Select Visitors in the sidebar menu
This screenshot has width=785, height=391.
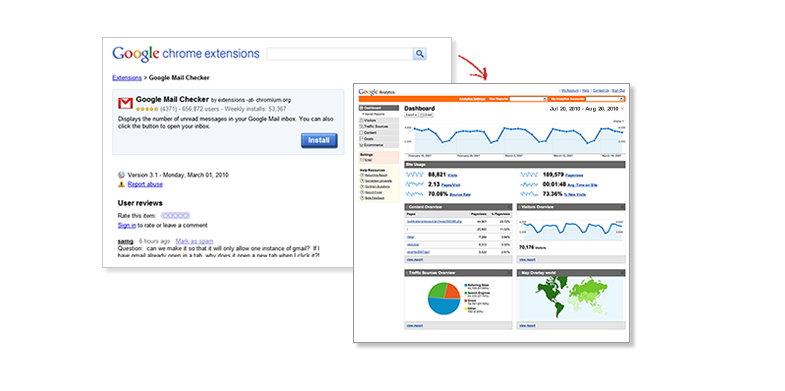point(379,121)
